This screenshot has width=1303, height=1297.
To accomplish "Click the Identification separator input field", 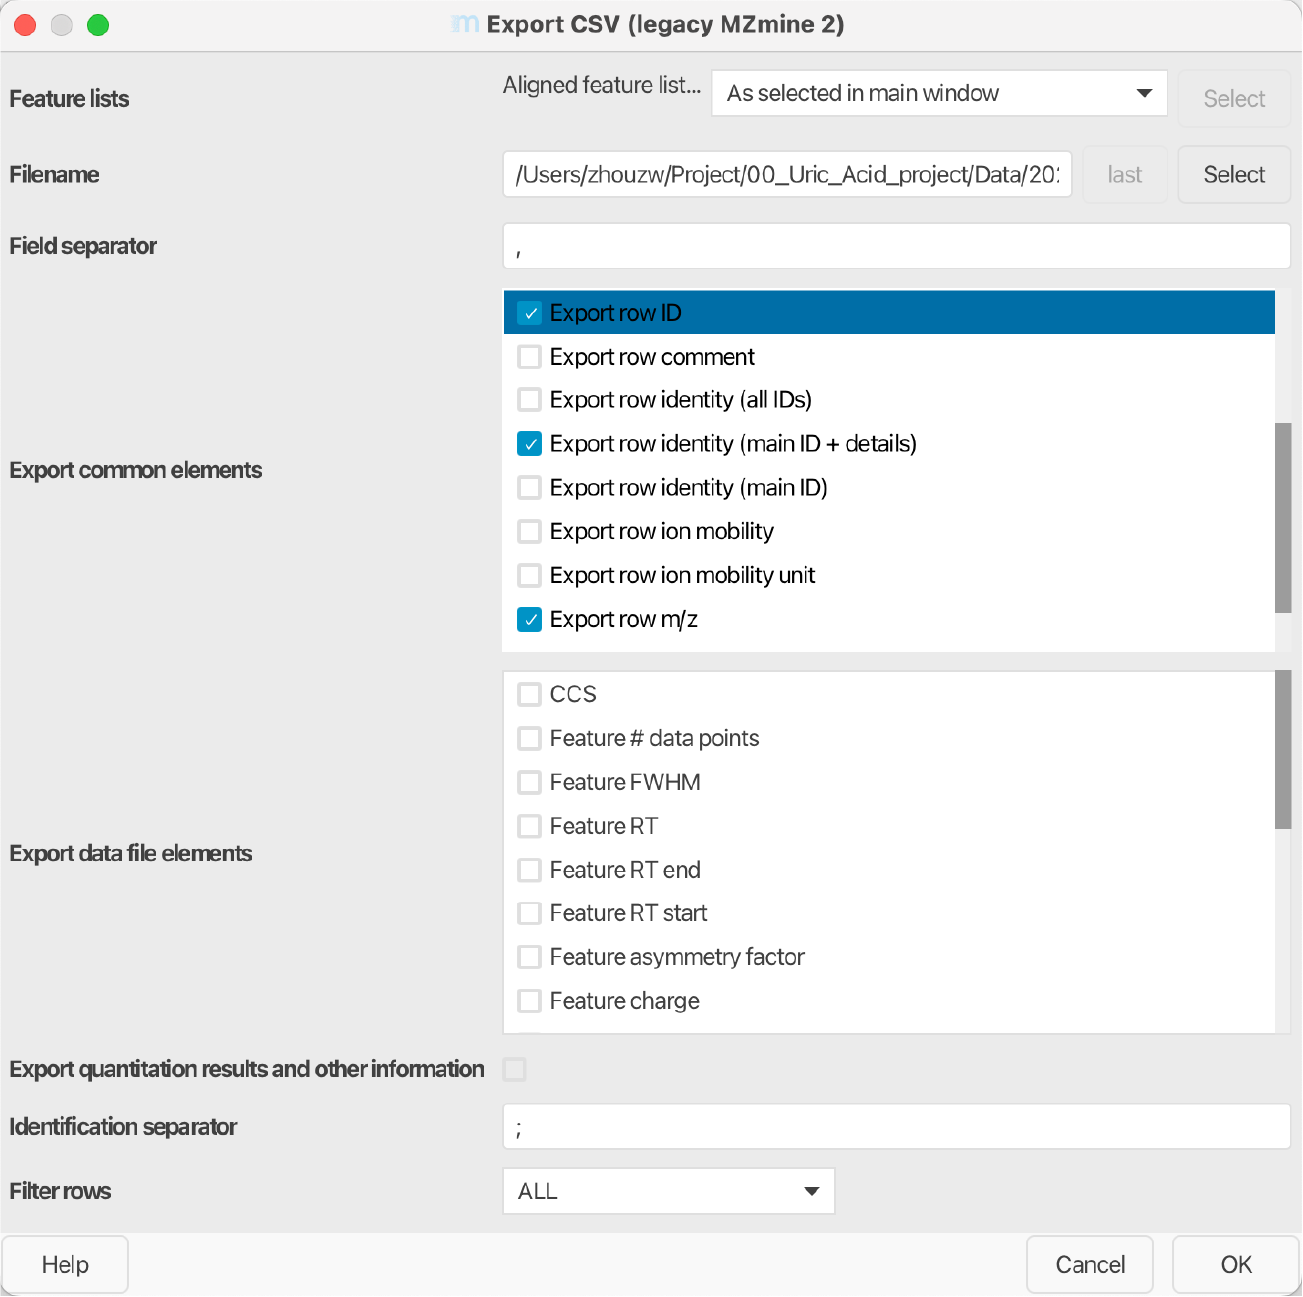I will [x=896, y=1127].
